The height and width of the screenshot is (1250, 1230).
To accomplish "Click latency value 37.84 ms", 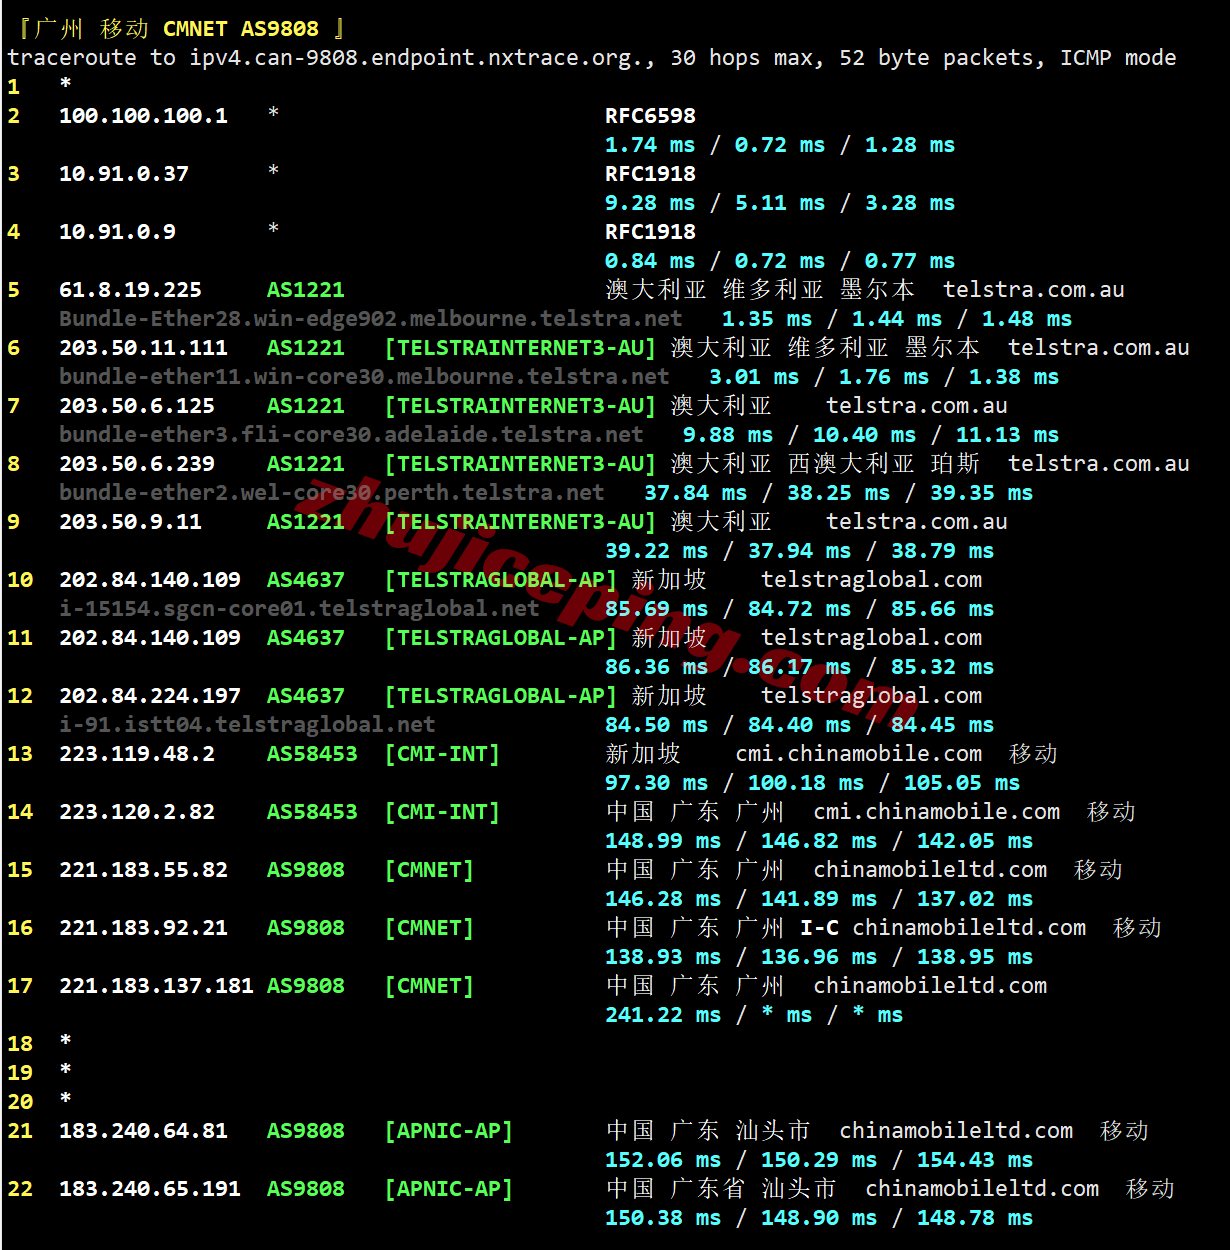I will click(696, 493).
